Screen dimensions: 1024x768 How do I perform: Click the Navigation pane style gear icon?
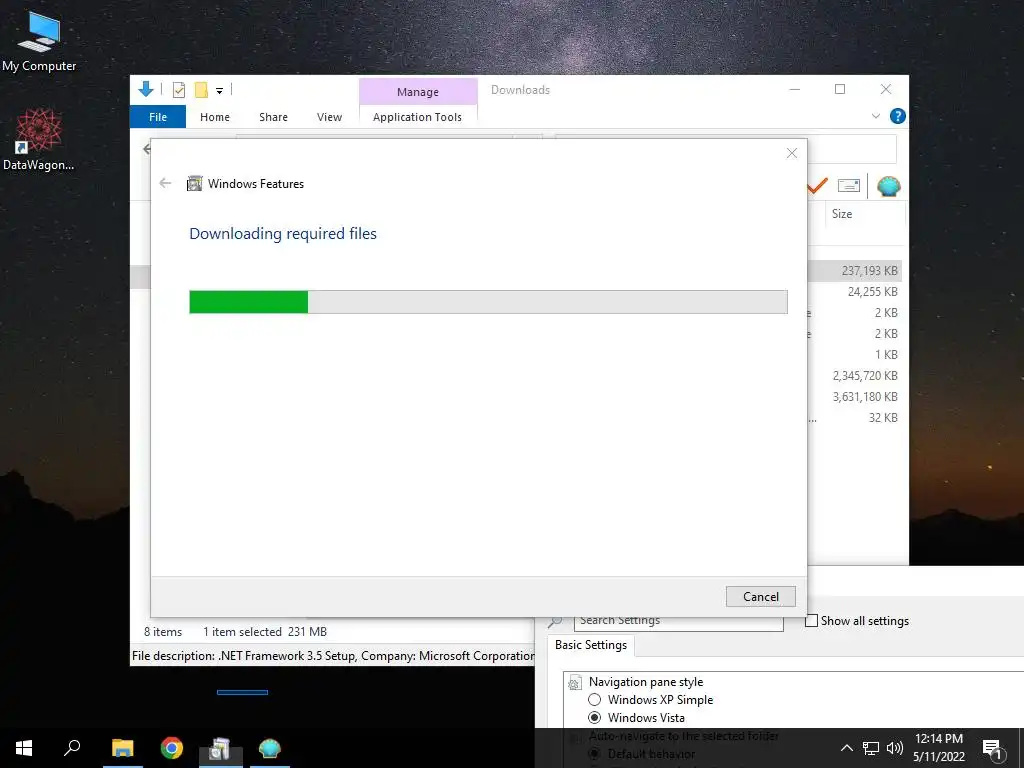coord(575,683)
